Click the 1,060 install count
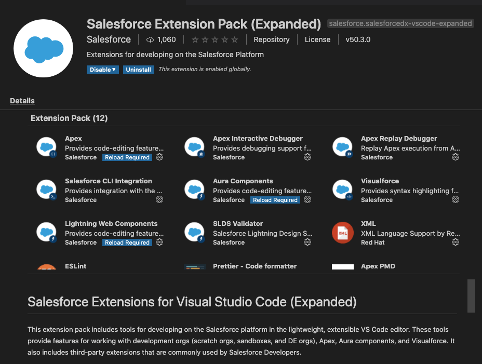Screen dimensions: 482x364 pos(166,40)
